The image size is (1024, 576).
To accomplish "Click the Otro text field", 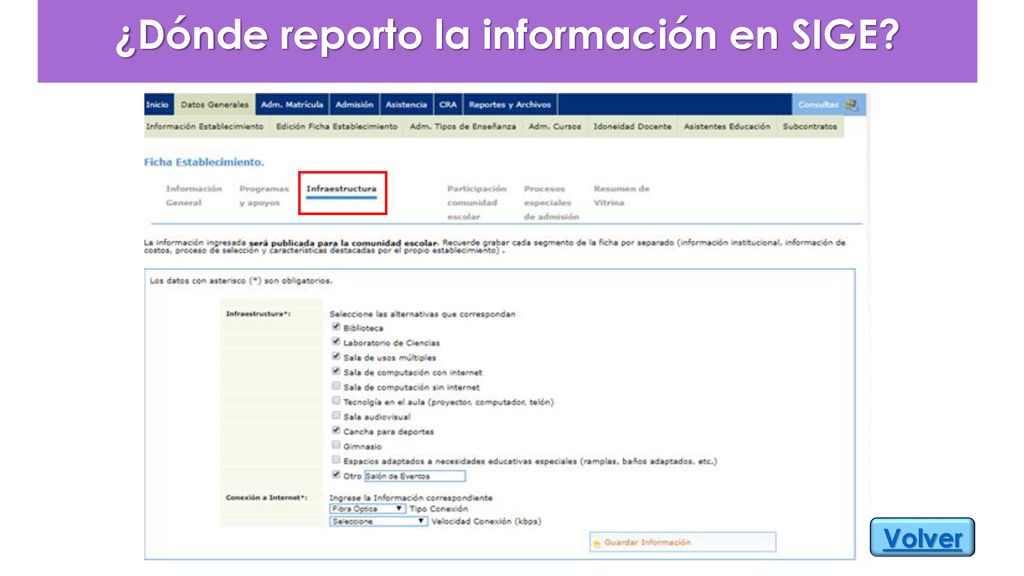I will 415,476.
